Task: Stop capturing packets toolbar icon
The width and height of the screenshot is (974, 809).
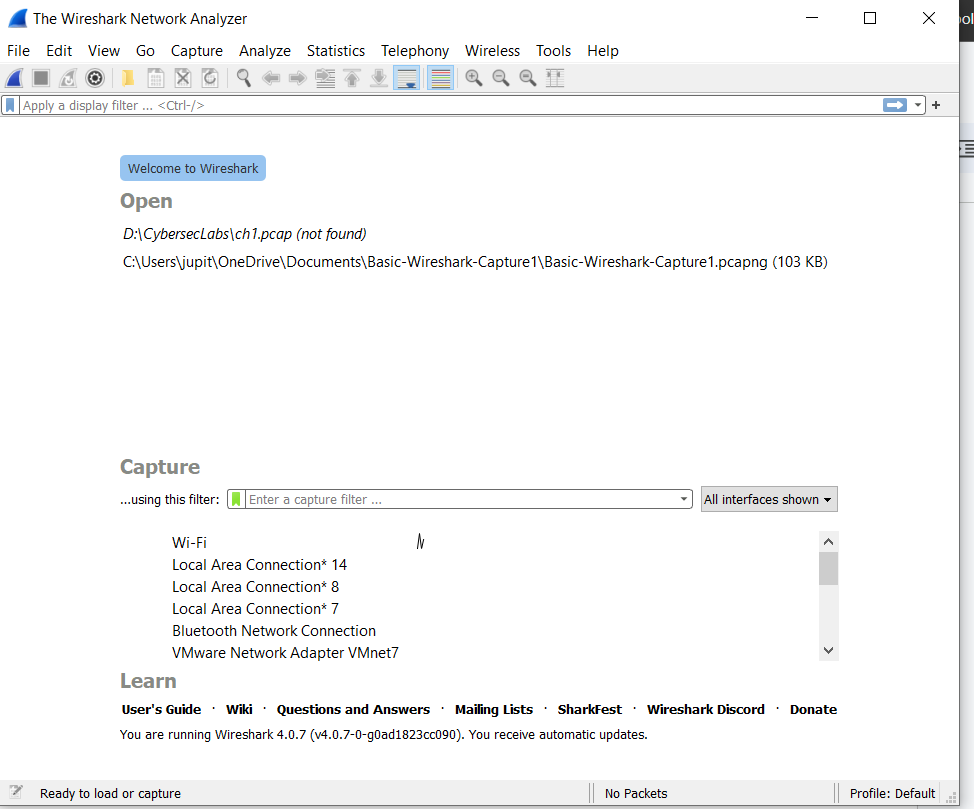Action: click(41, 78)
